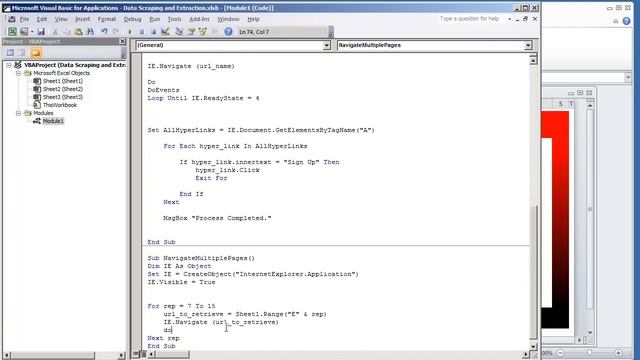The width and height of the screenshot is (640, 360).
Task: Toggle Folders view in Project panel
Action: pyautogui.click(x=36, y=53)
